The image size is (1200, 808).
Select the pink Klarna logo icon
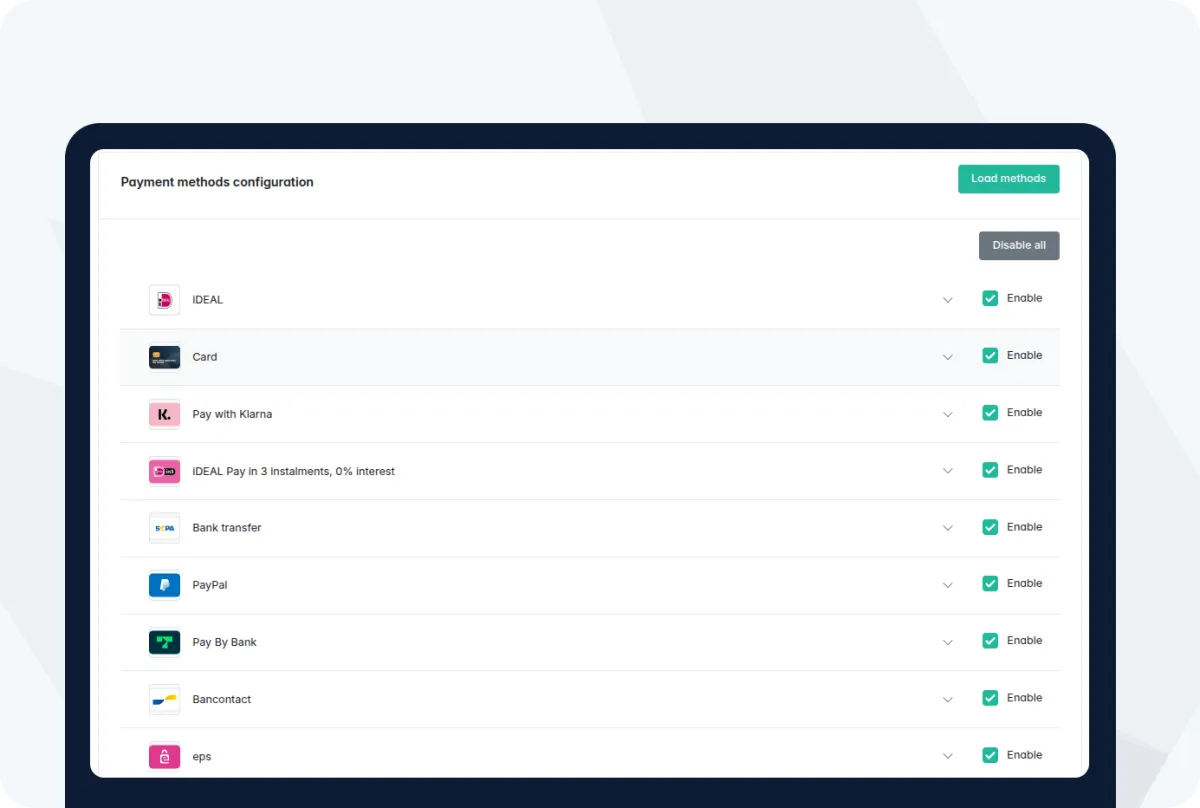click(x=164, y=414)
